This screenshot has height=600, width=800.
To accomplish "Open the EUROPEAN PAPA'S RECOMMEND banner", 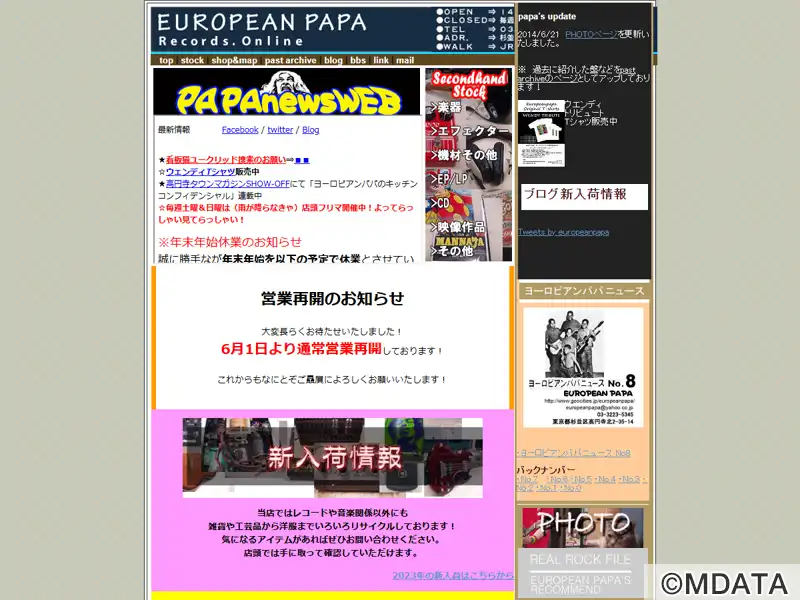I will coord(581,585).
